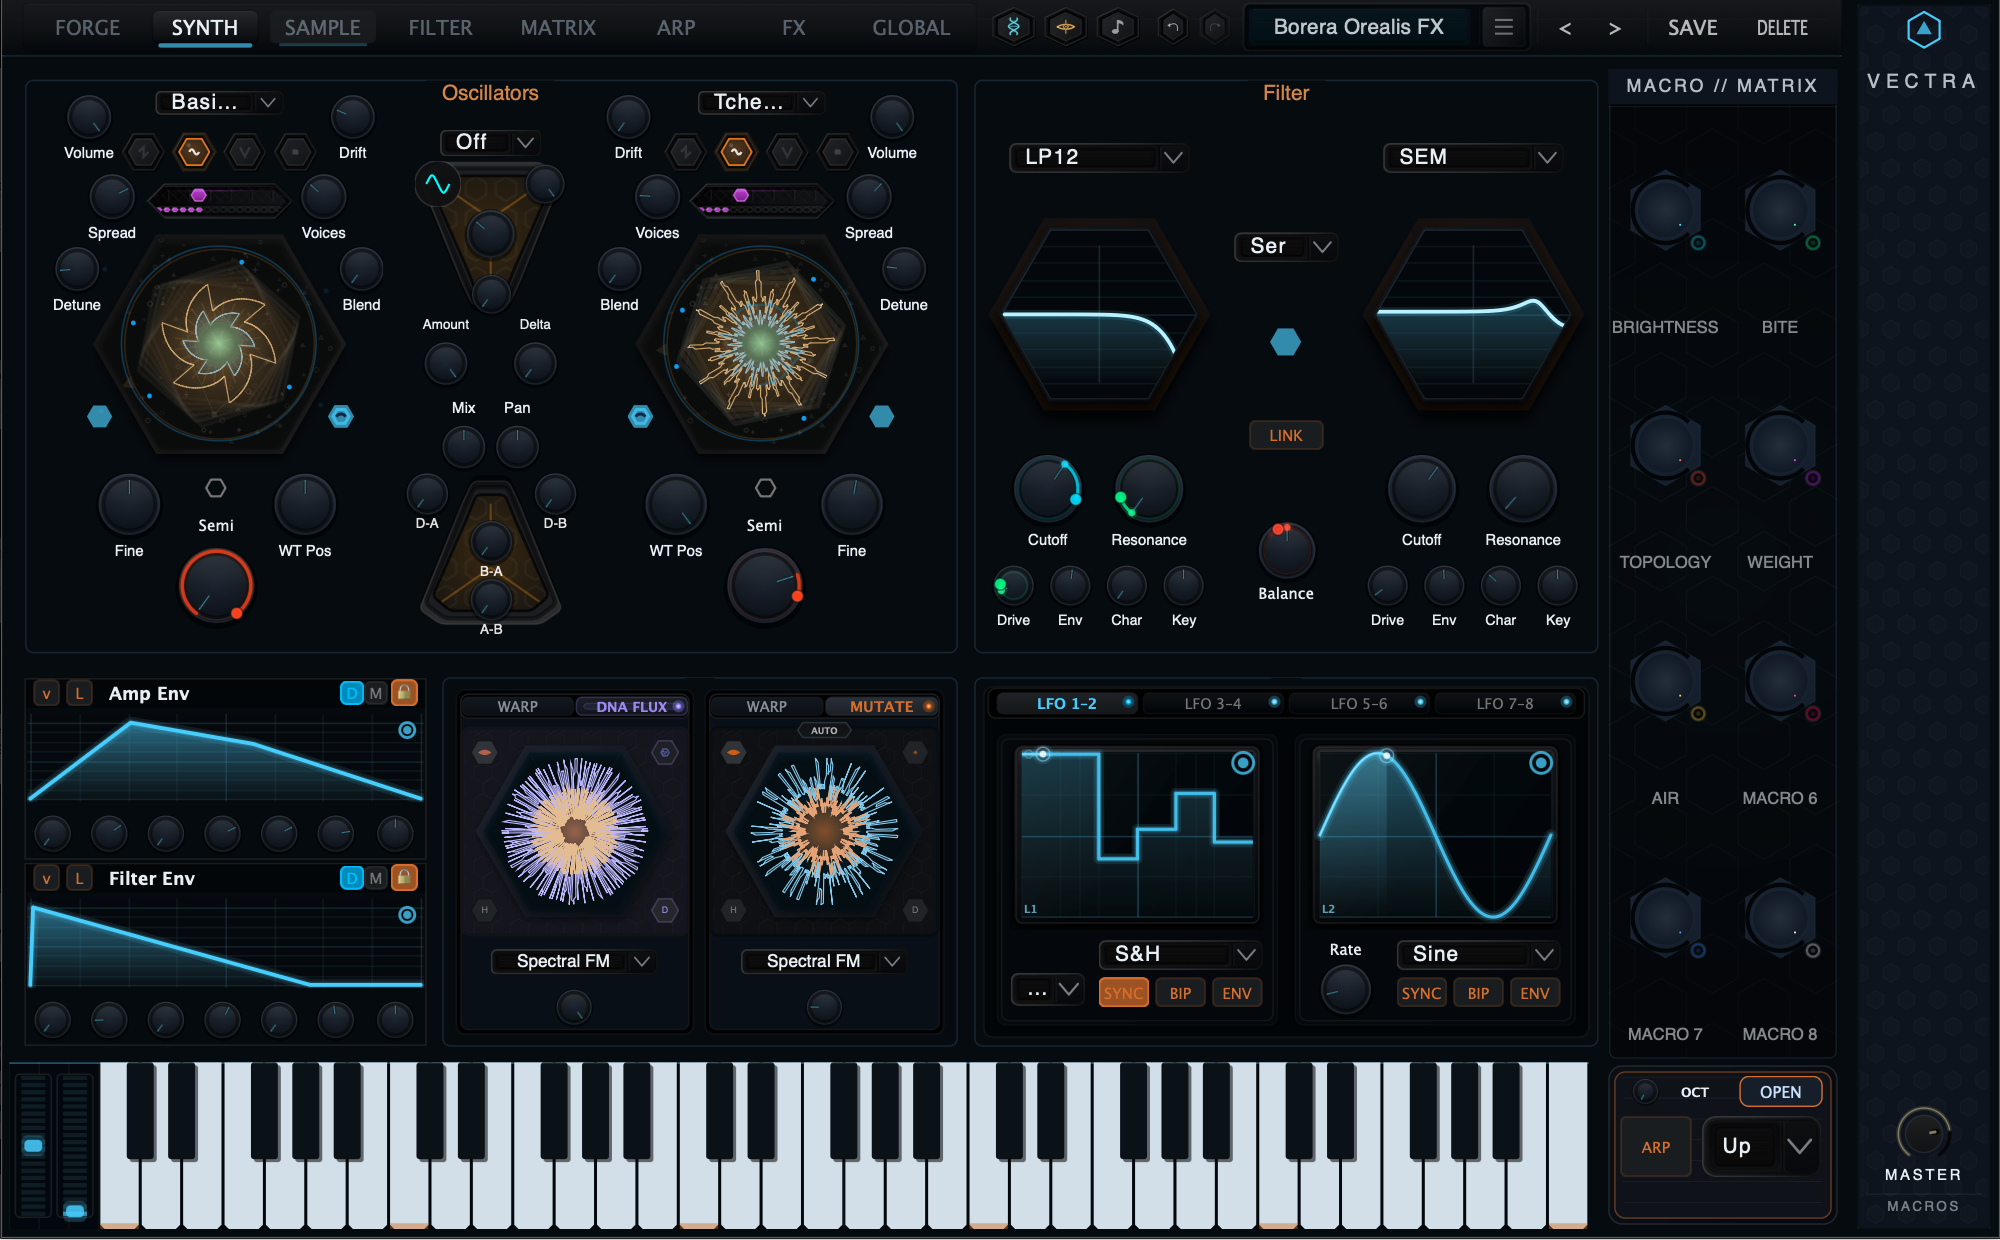Click the Borera Orealis FX preset name
2000x1240 pixels.
pyautogui.click(x=1358, y=27)
